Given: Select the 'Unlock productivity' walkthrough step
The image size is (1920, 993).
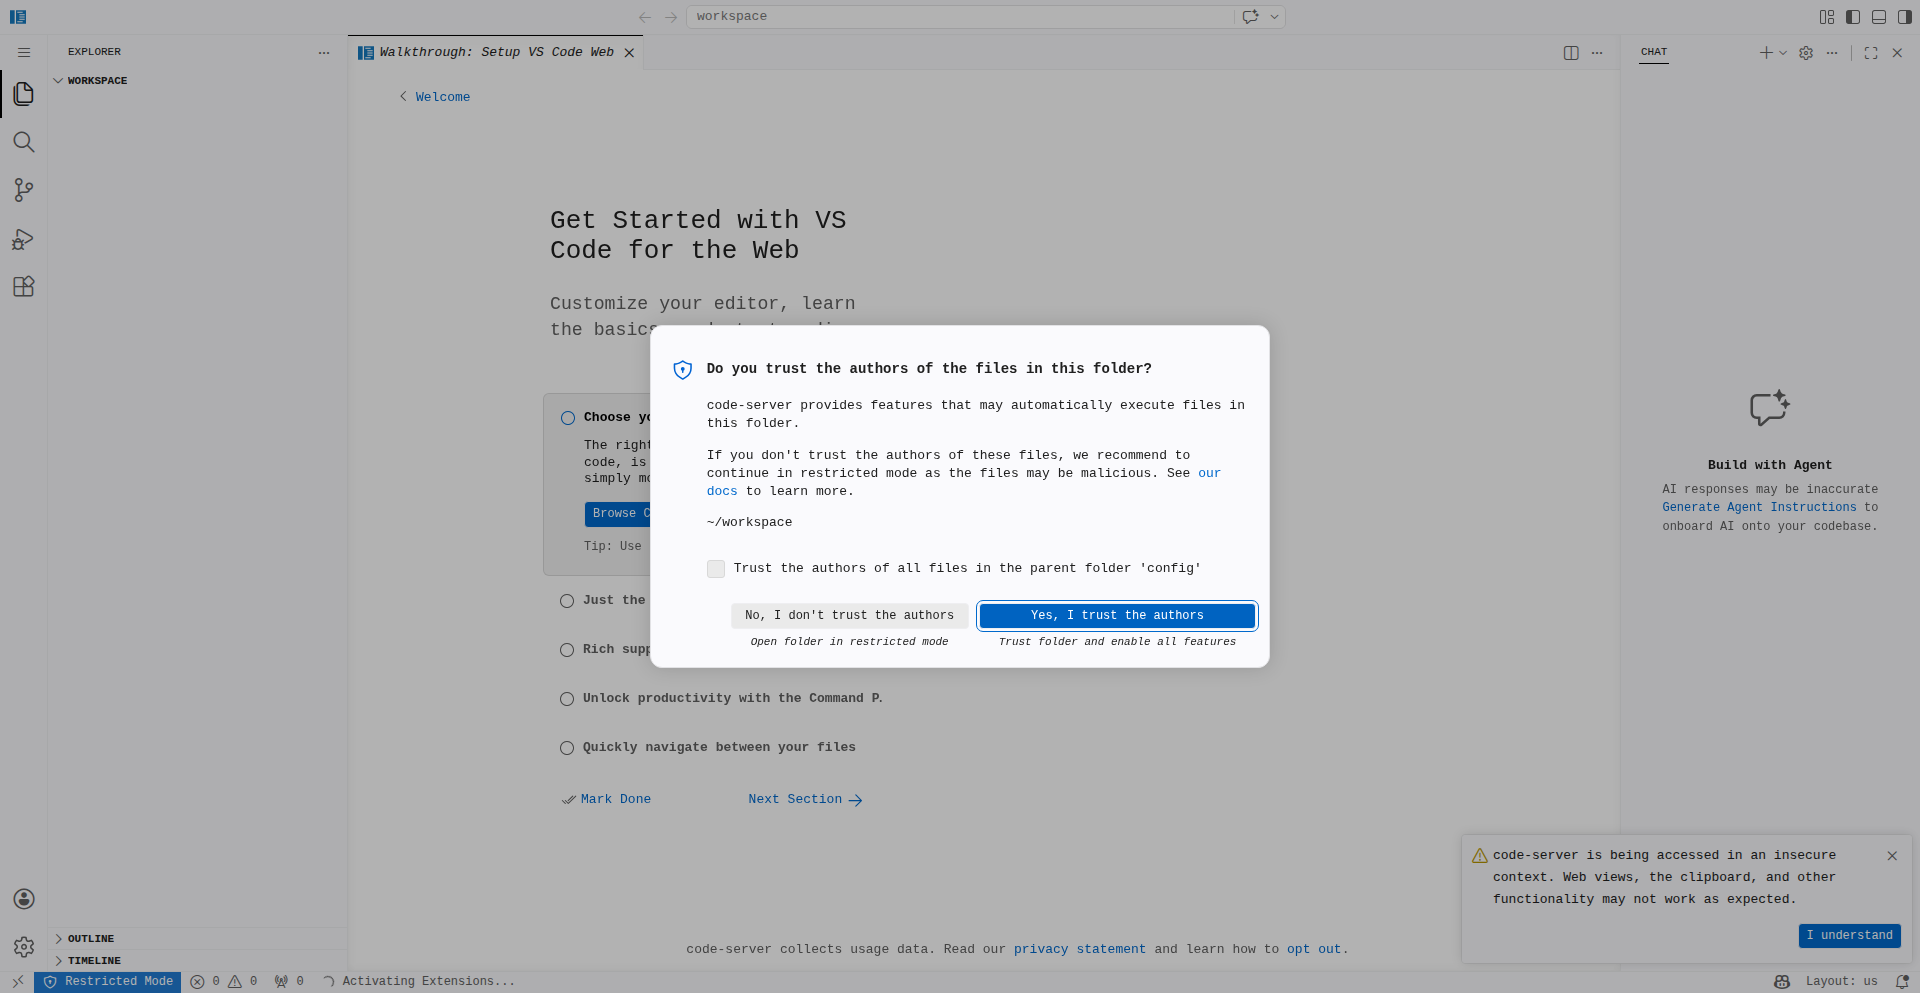Looking at the screenshot, I should (x=732, y=699).
